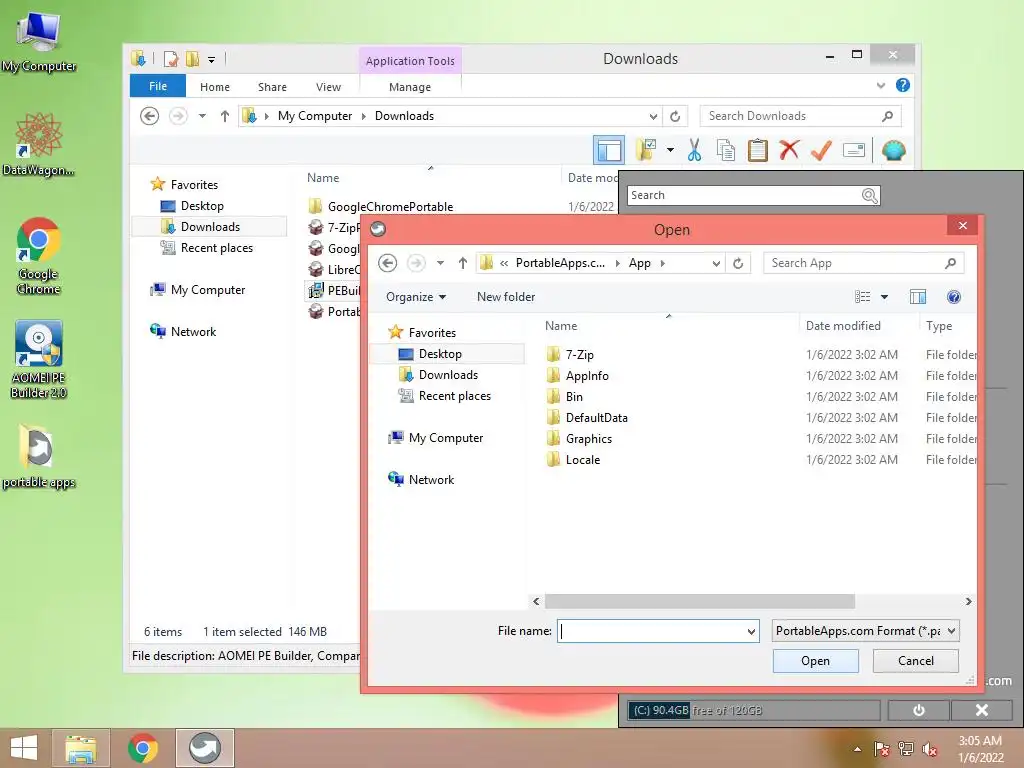Open the Manage ribbon tab
This screenshot has height=768, width=1024.
410,87
